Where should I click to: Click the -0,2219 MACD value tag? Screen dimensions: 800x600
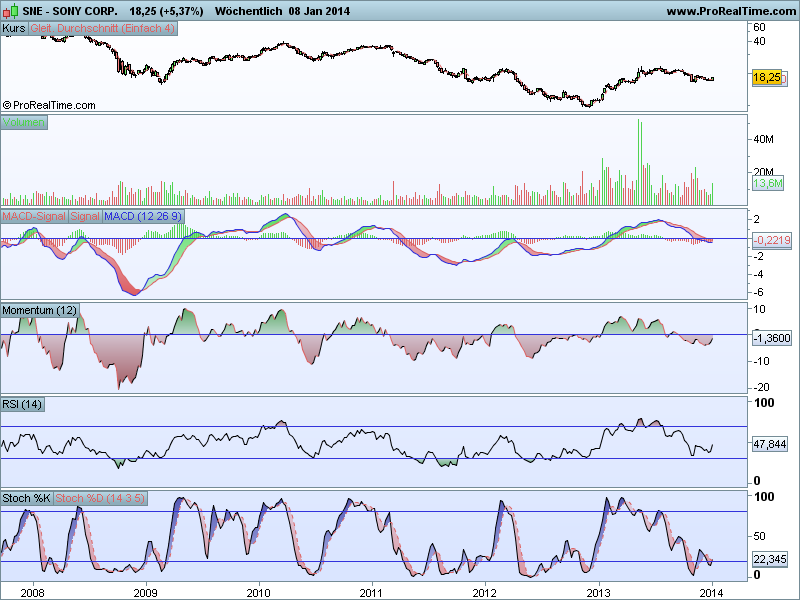tap(772, 240)
